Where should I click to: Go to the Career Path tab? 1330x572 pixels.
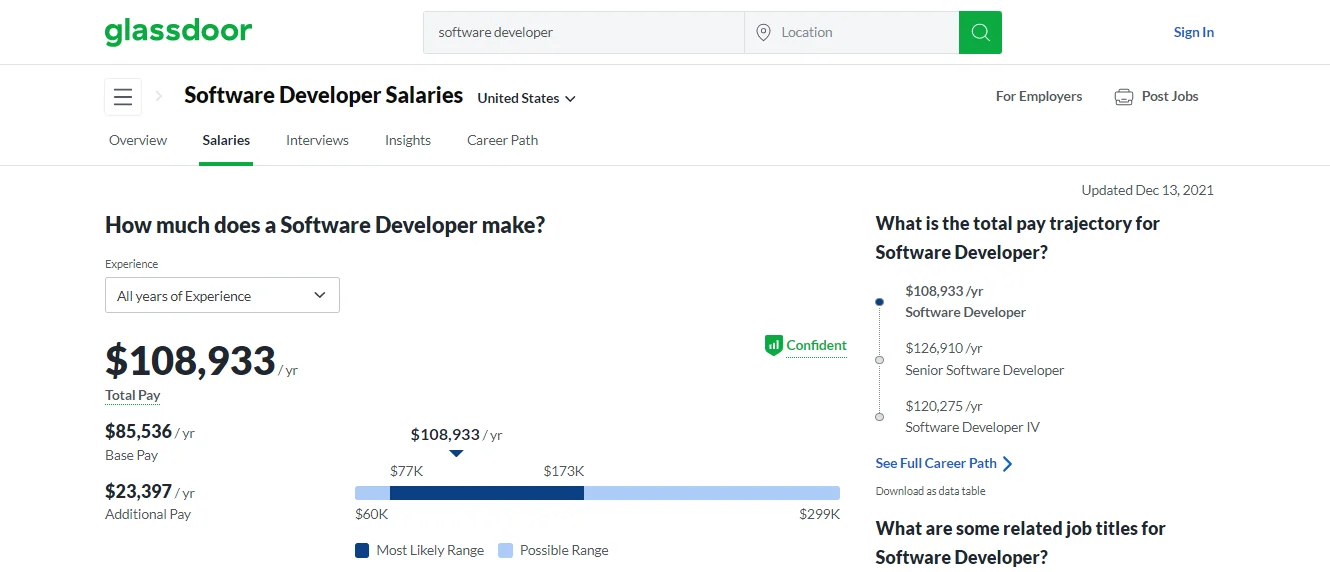point(502,141)
